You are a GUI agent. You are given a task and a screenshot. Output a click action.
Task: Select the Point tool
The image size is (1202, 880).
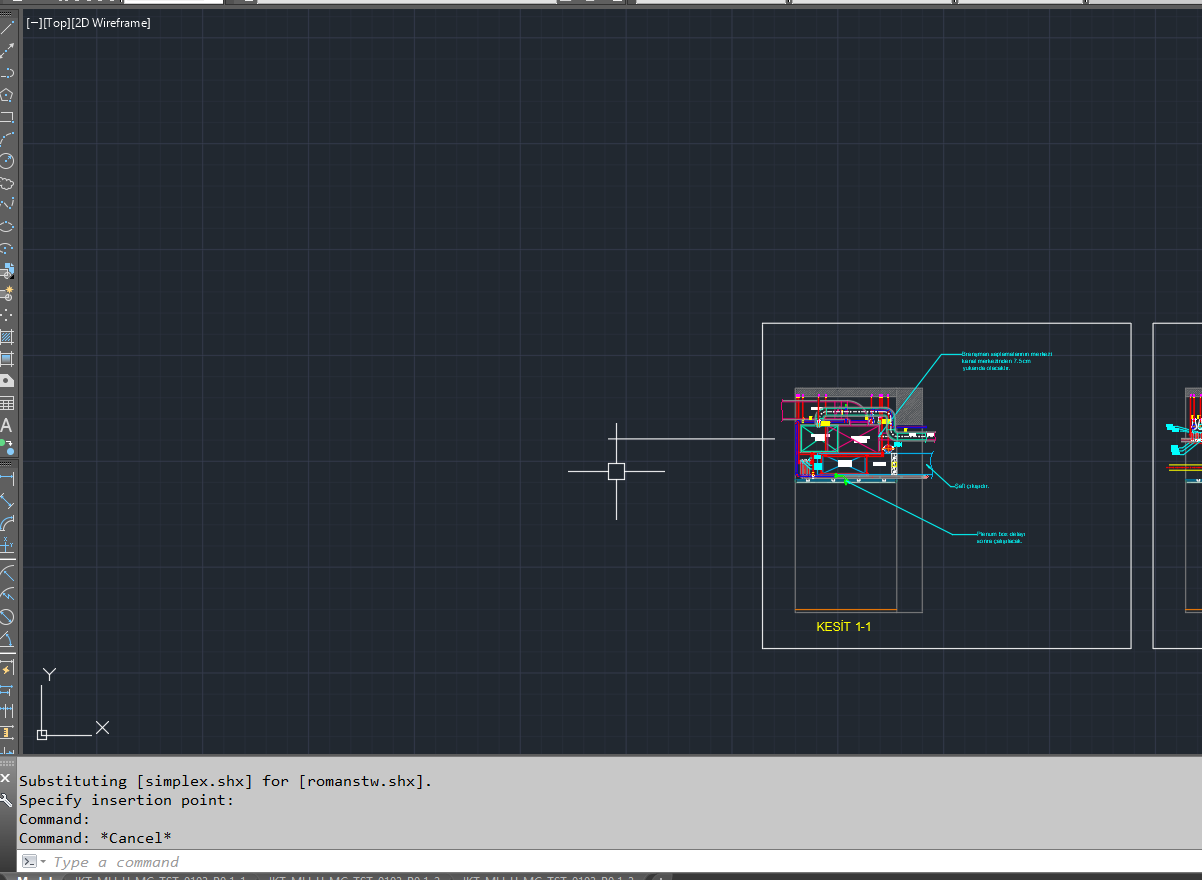(7, 315)
